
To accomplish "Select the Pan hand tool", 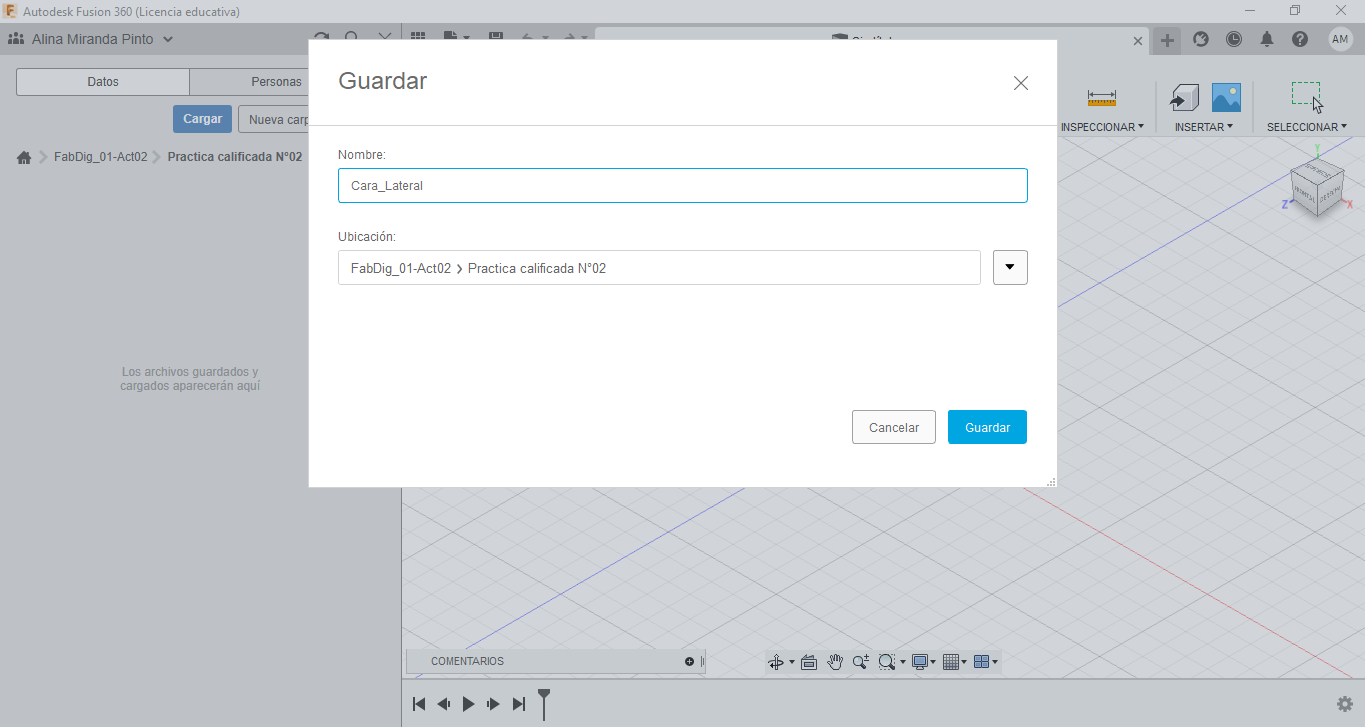I will [x=835, y=662].
